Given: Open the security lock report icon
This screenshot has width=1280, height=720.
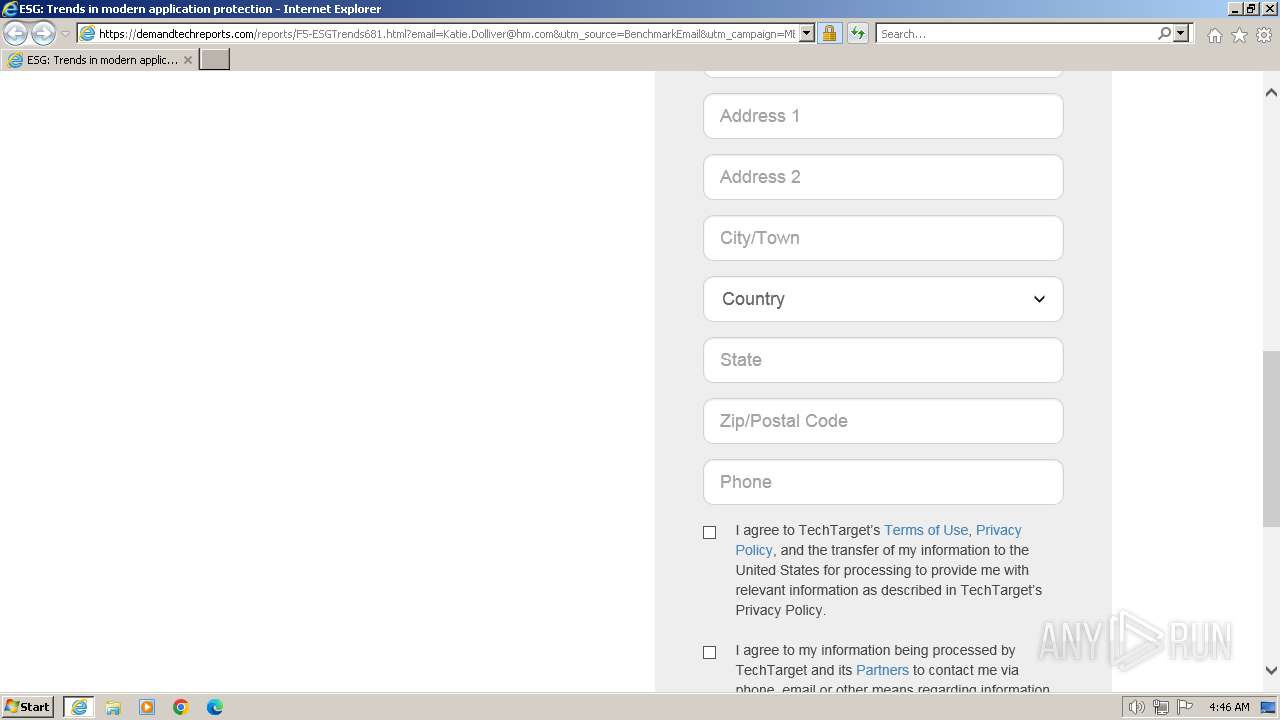Looking at the screenshot, I should pos(829,34).
